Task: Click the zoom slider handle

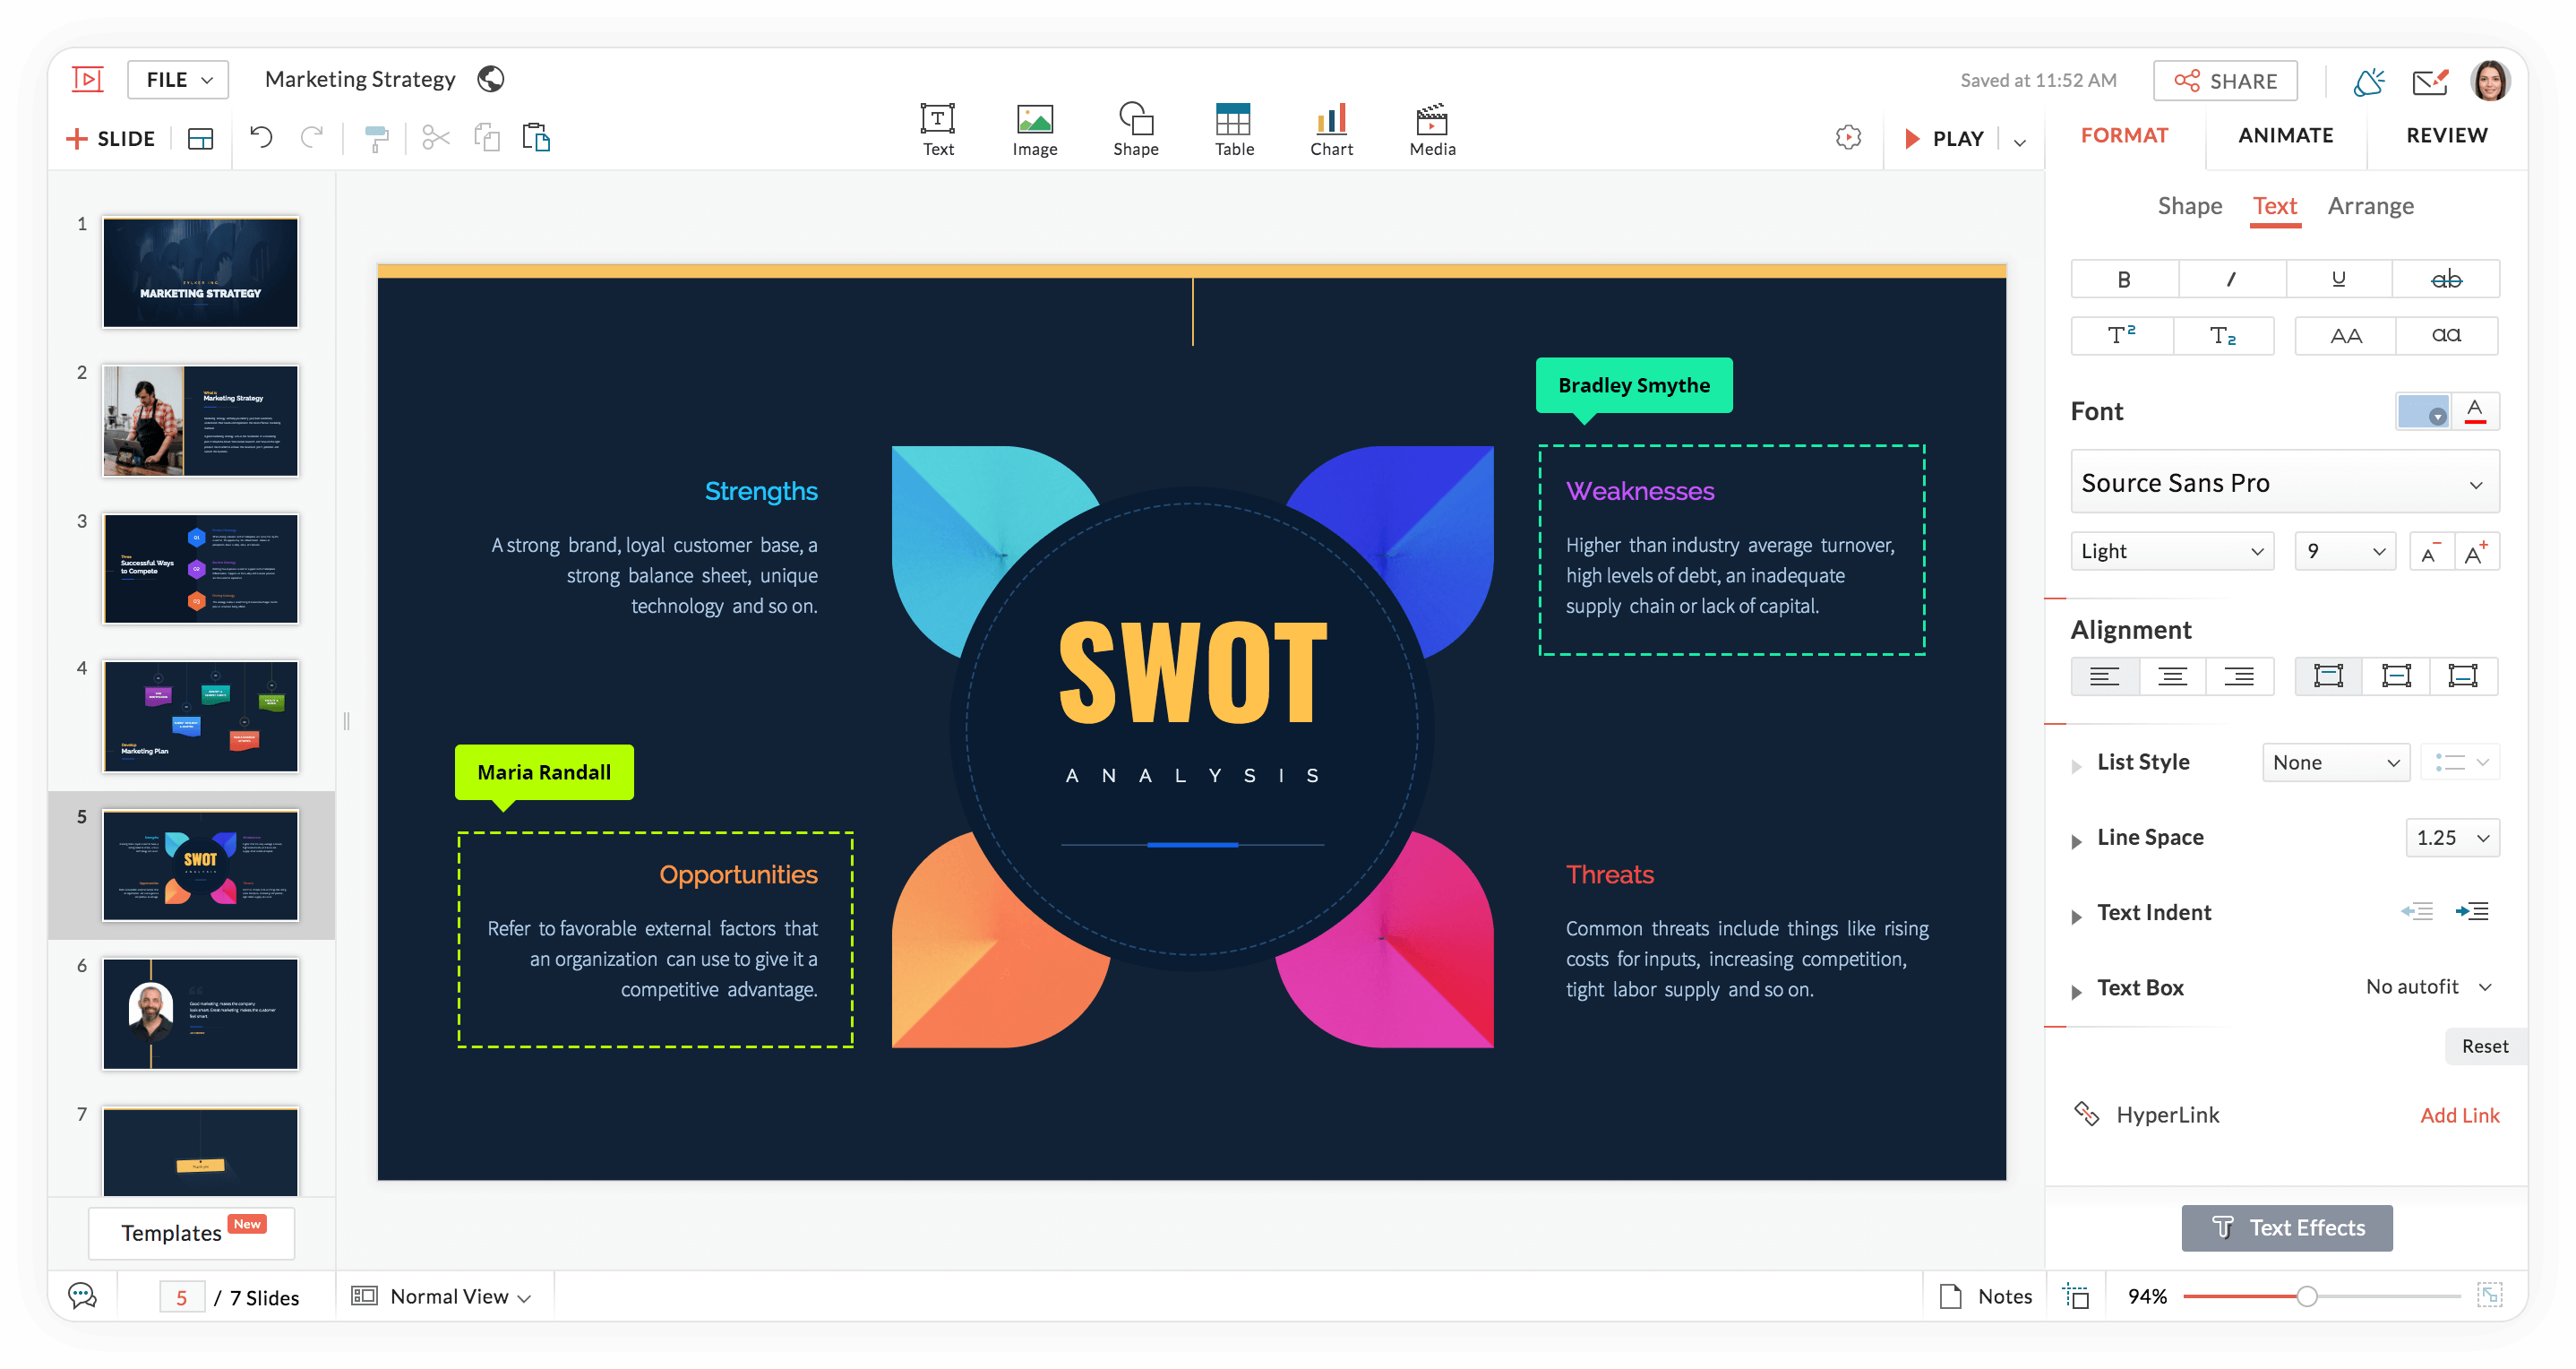Action: click(2306, 1296)
